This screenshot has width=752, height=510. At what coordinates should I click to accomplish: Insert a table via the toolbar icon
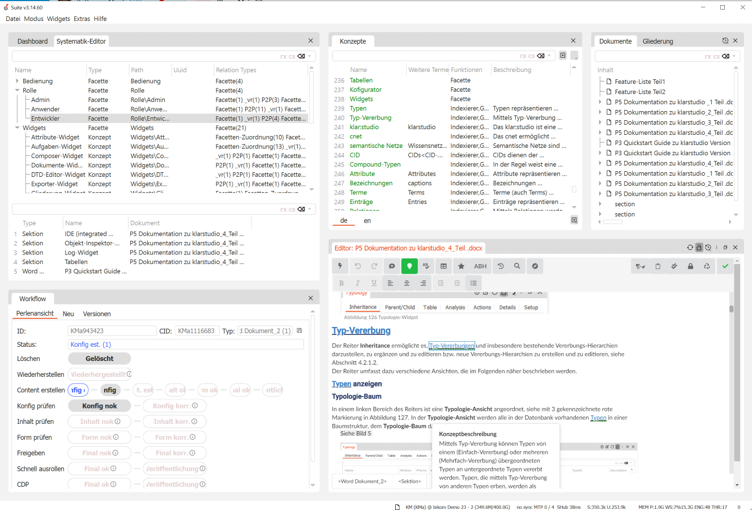pyautogui.click(x=444, y=266)
